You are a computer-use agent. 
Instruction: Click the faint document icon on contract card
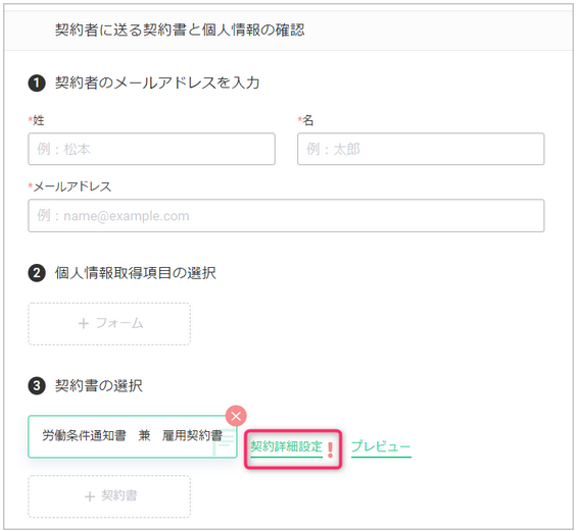click(x=224, y=442)
